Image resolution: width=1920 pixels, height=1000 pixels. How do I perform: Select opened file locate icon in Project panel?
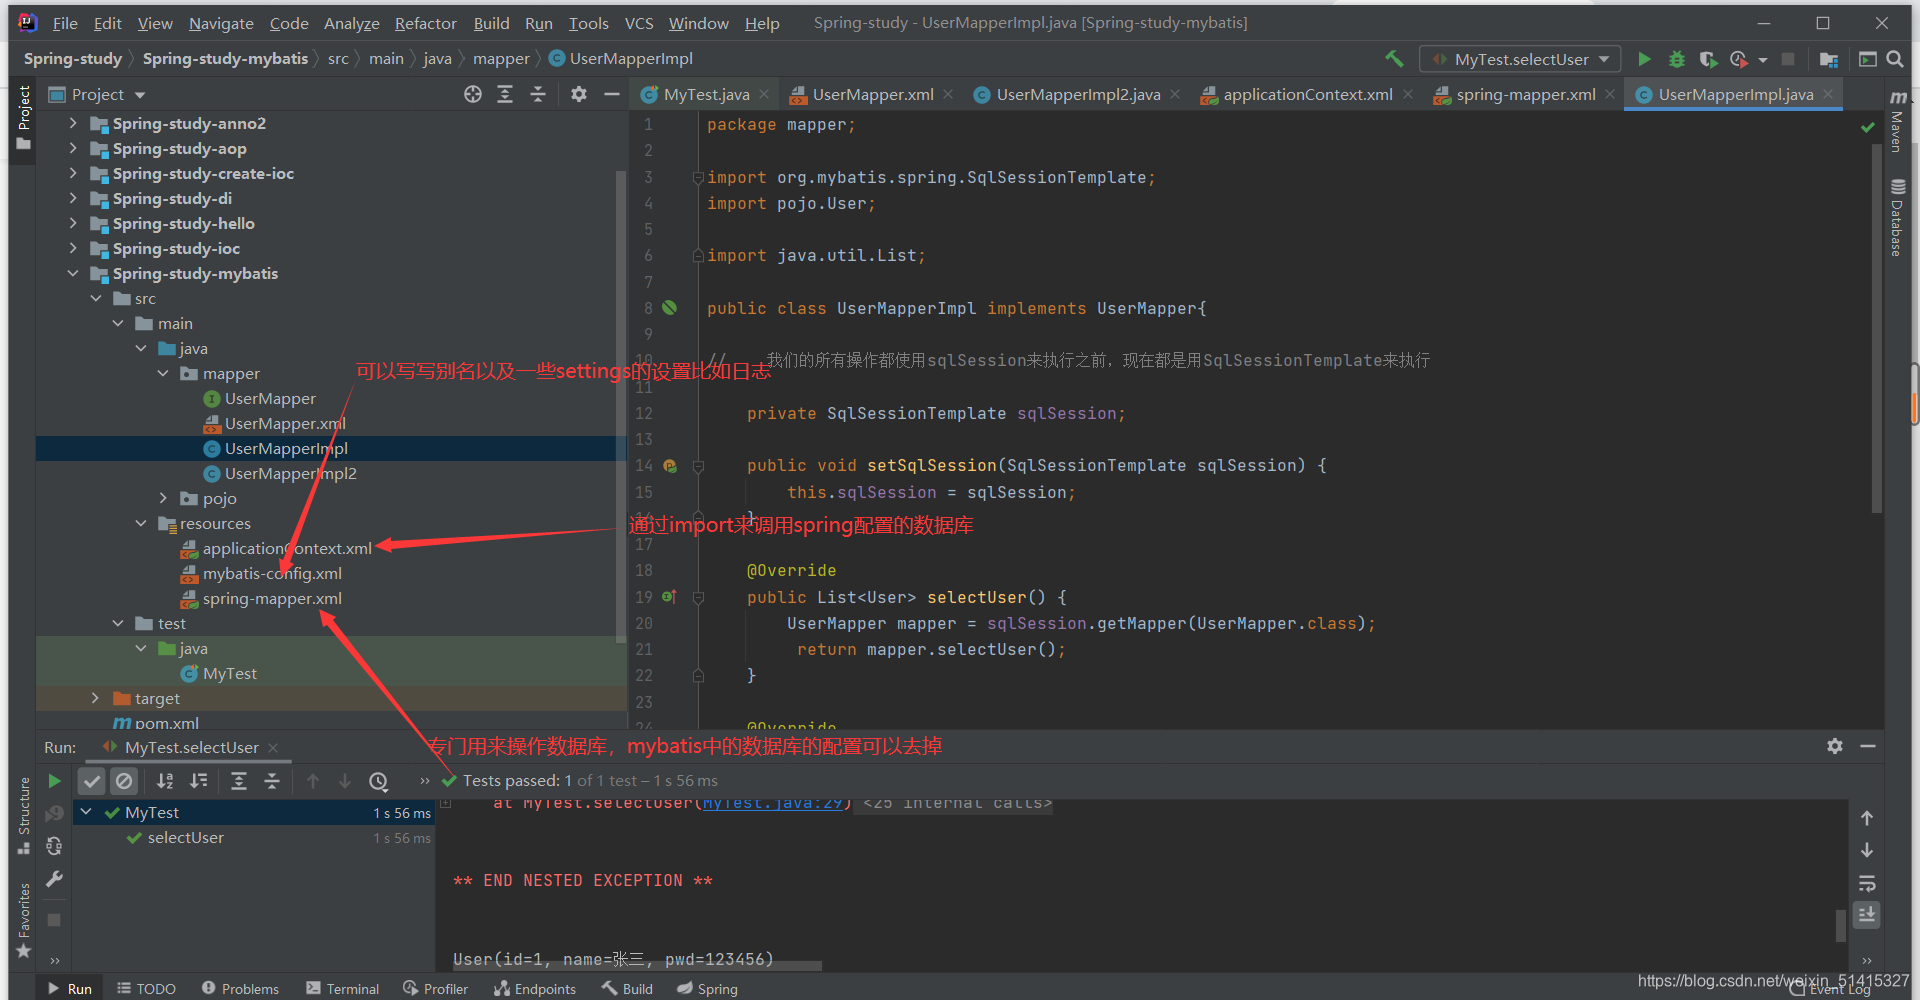473,94
